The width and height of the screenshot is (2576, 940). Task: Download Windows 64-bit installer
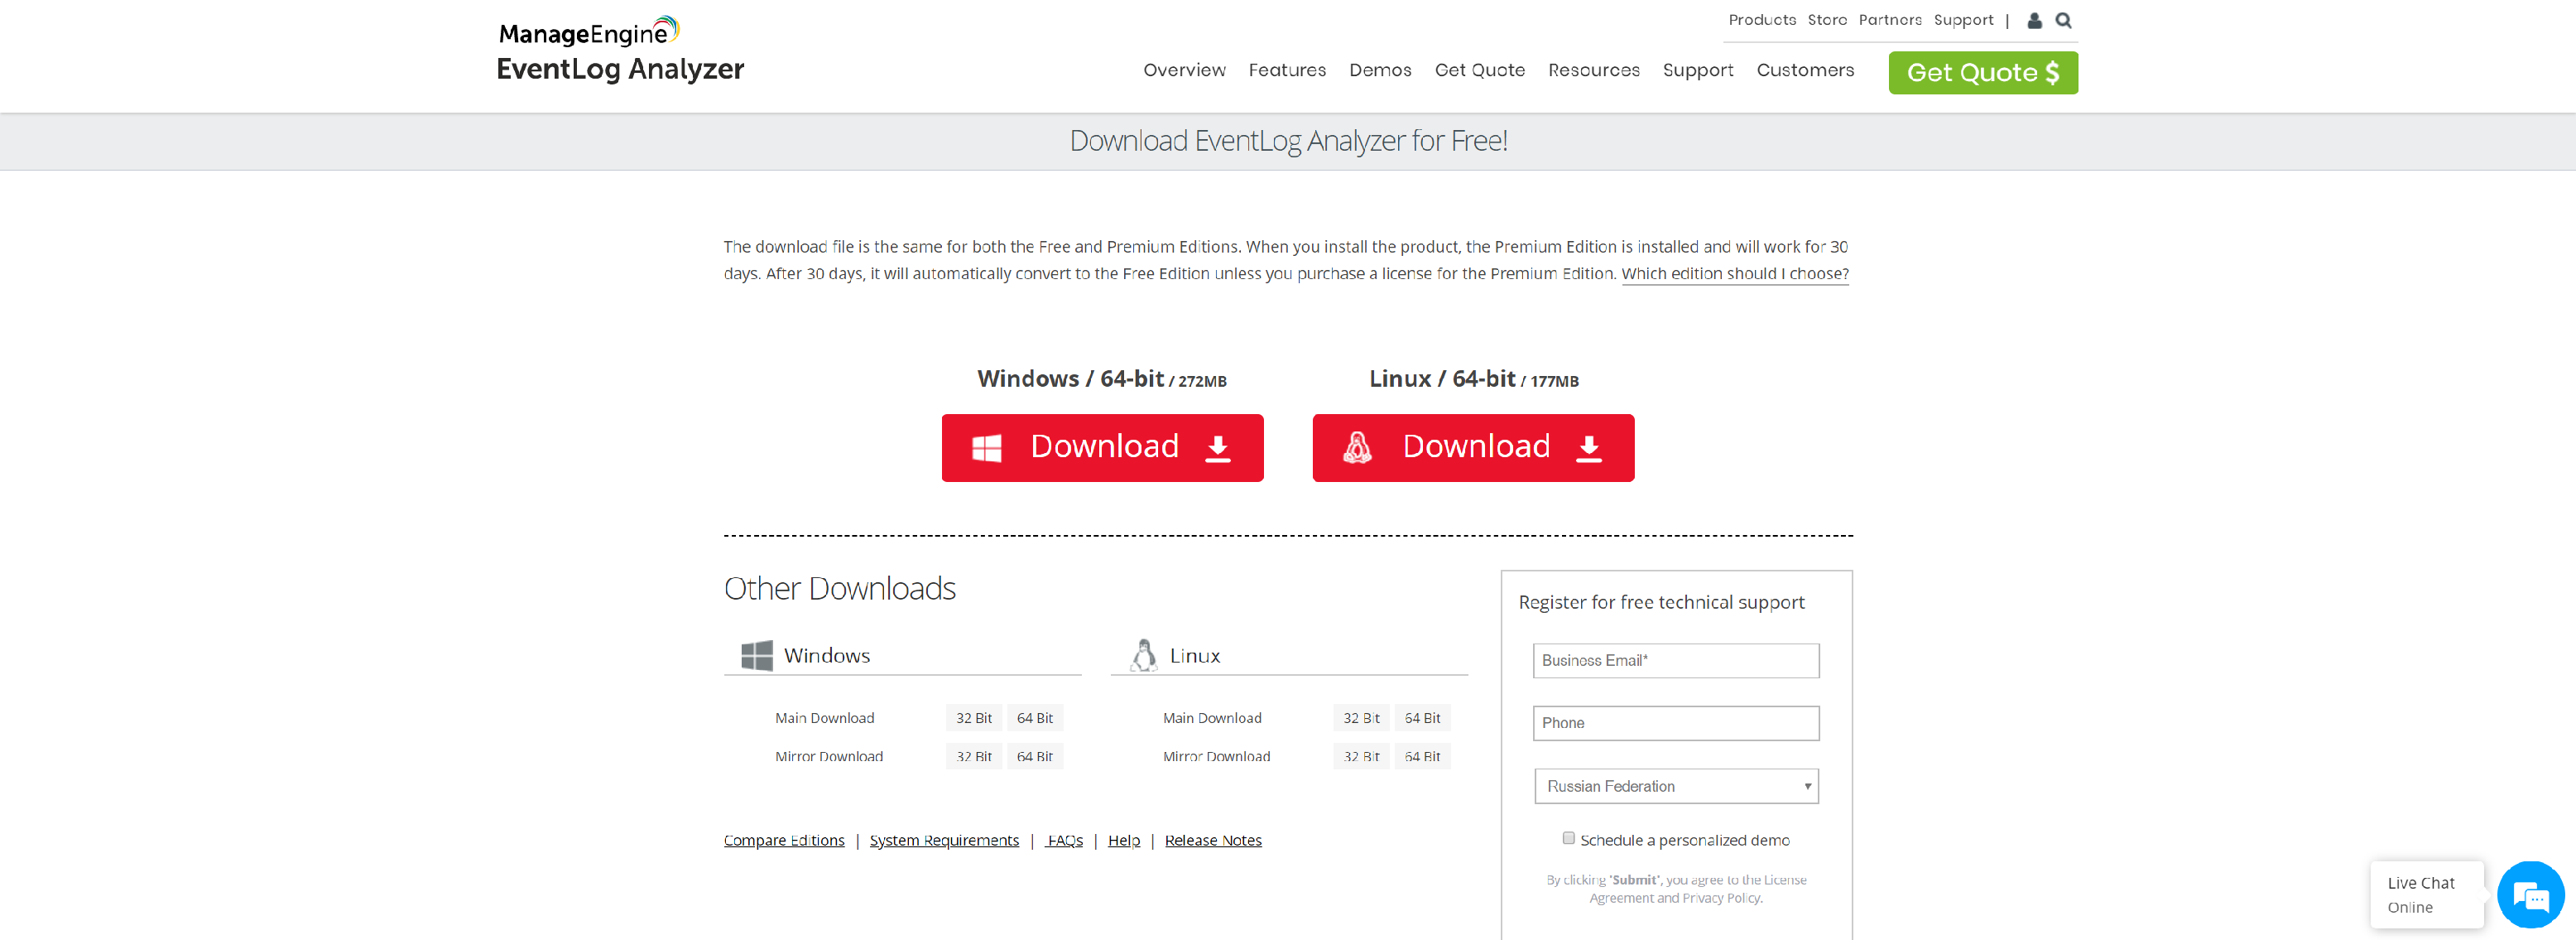tap(1102, 447)
